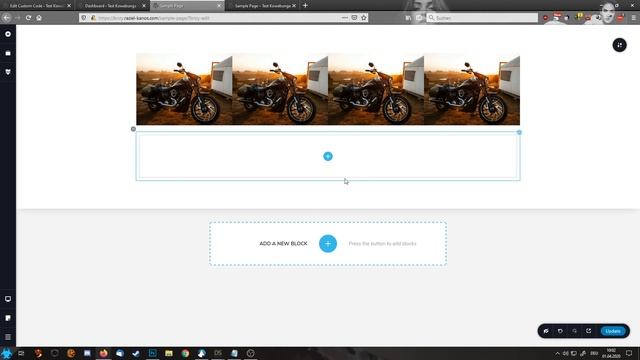Image resolution: width=640 pixels, height=360 pixels.
Task: Toggle hidden elements in bottom bar
Action: (546, 331)
